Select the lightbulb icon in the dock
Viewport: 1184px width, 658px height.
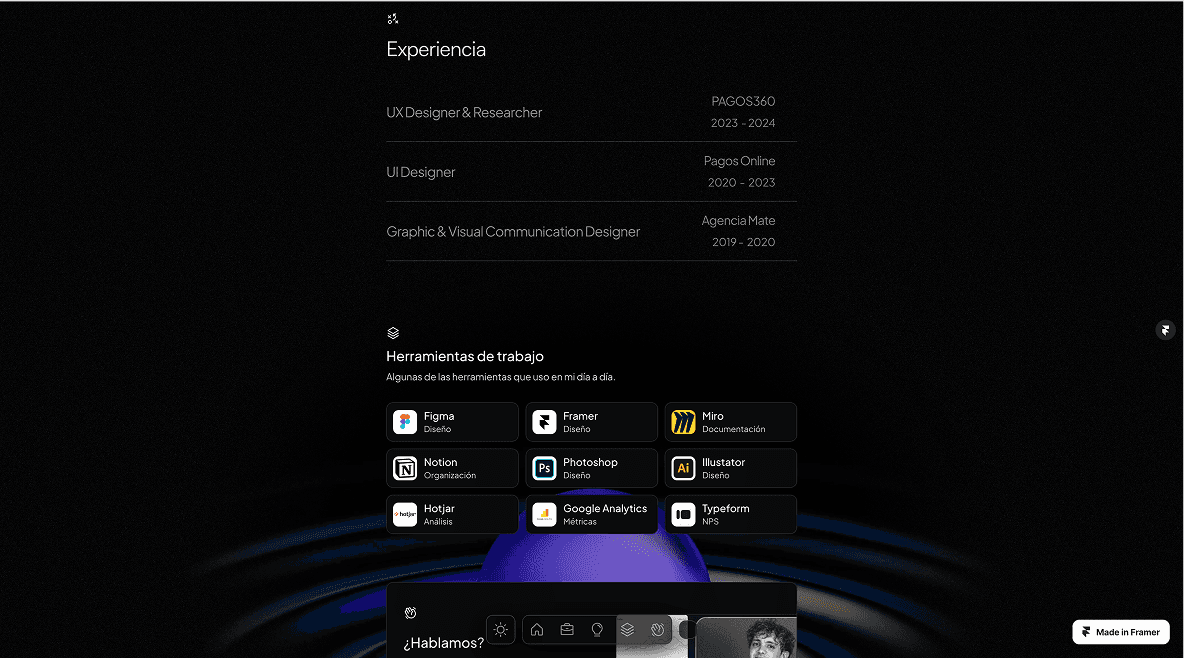597,629
